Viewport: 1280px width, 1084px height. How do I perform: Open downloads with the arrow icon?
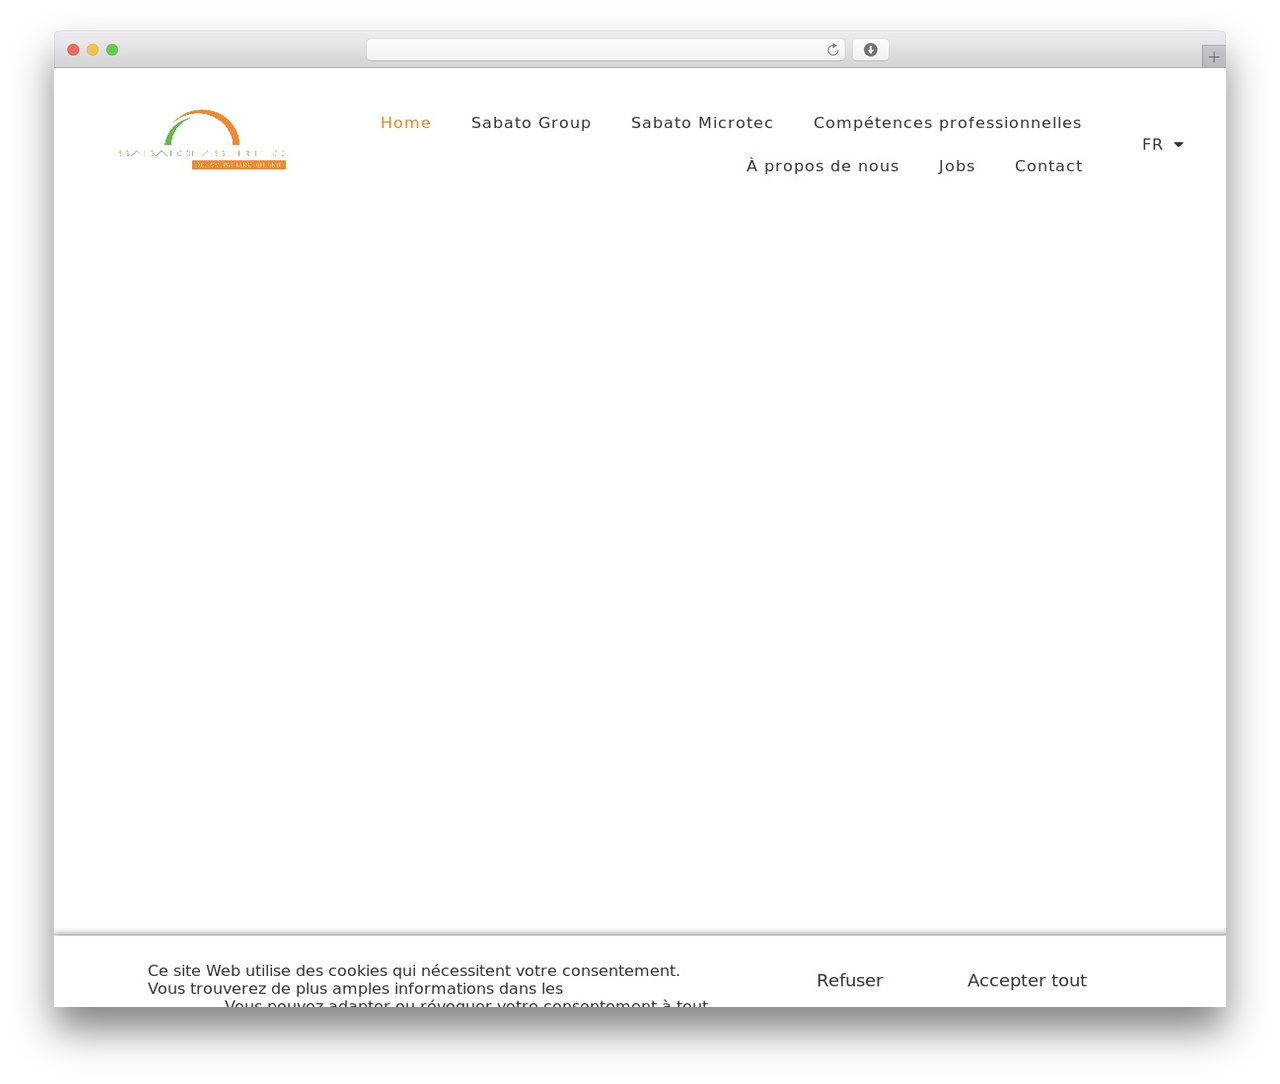click(x=870, y=50)
